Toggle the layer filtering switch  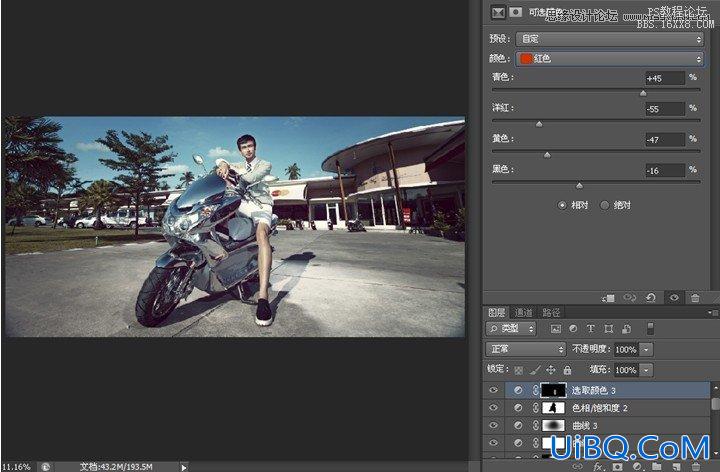click(650, 328)
